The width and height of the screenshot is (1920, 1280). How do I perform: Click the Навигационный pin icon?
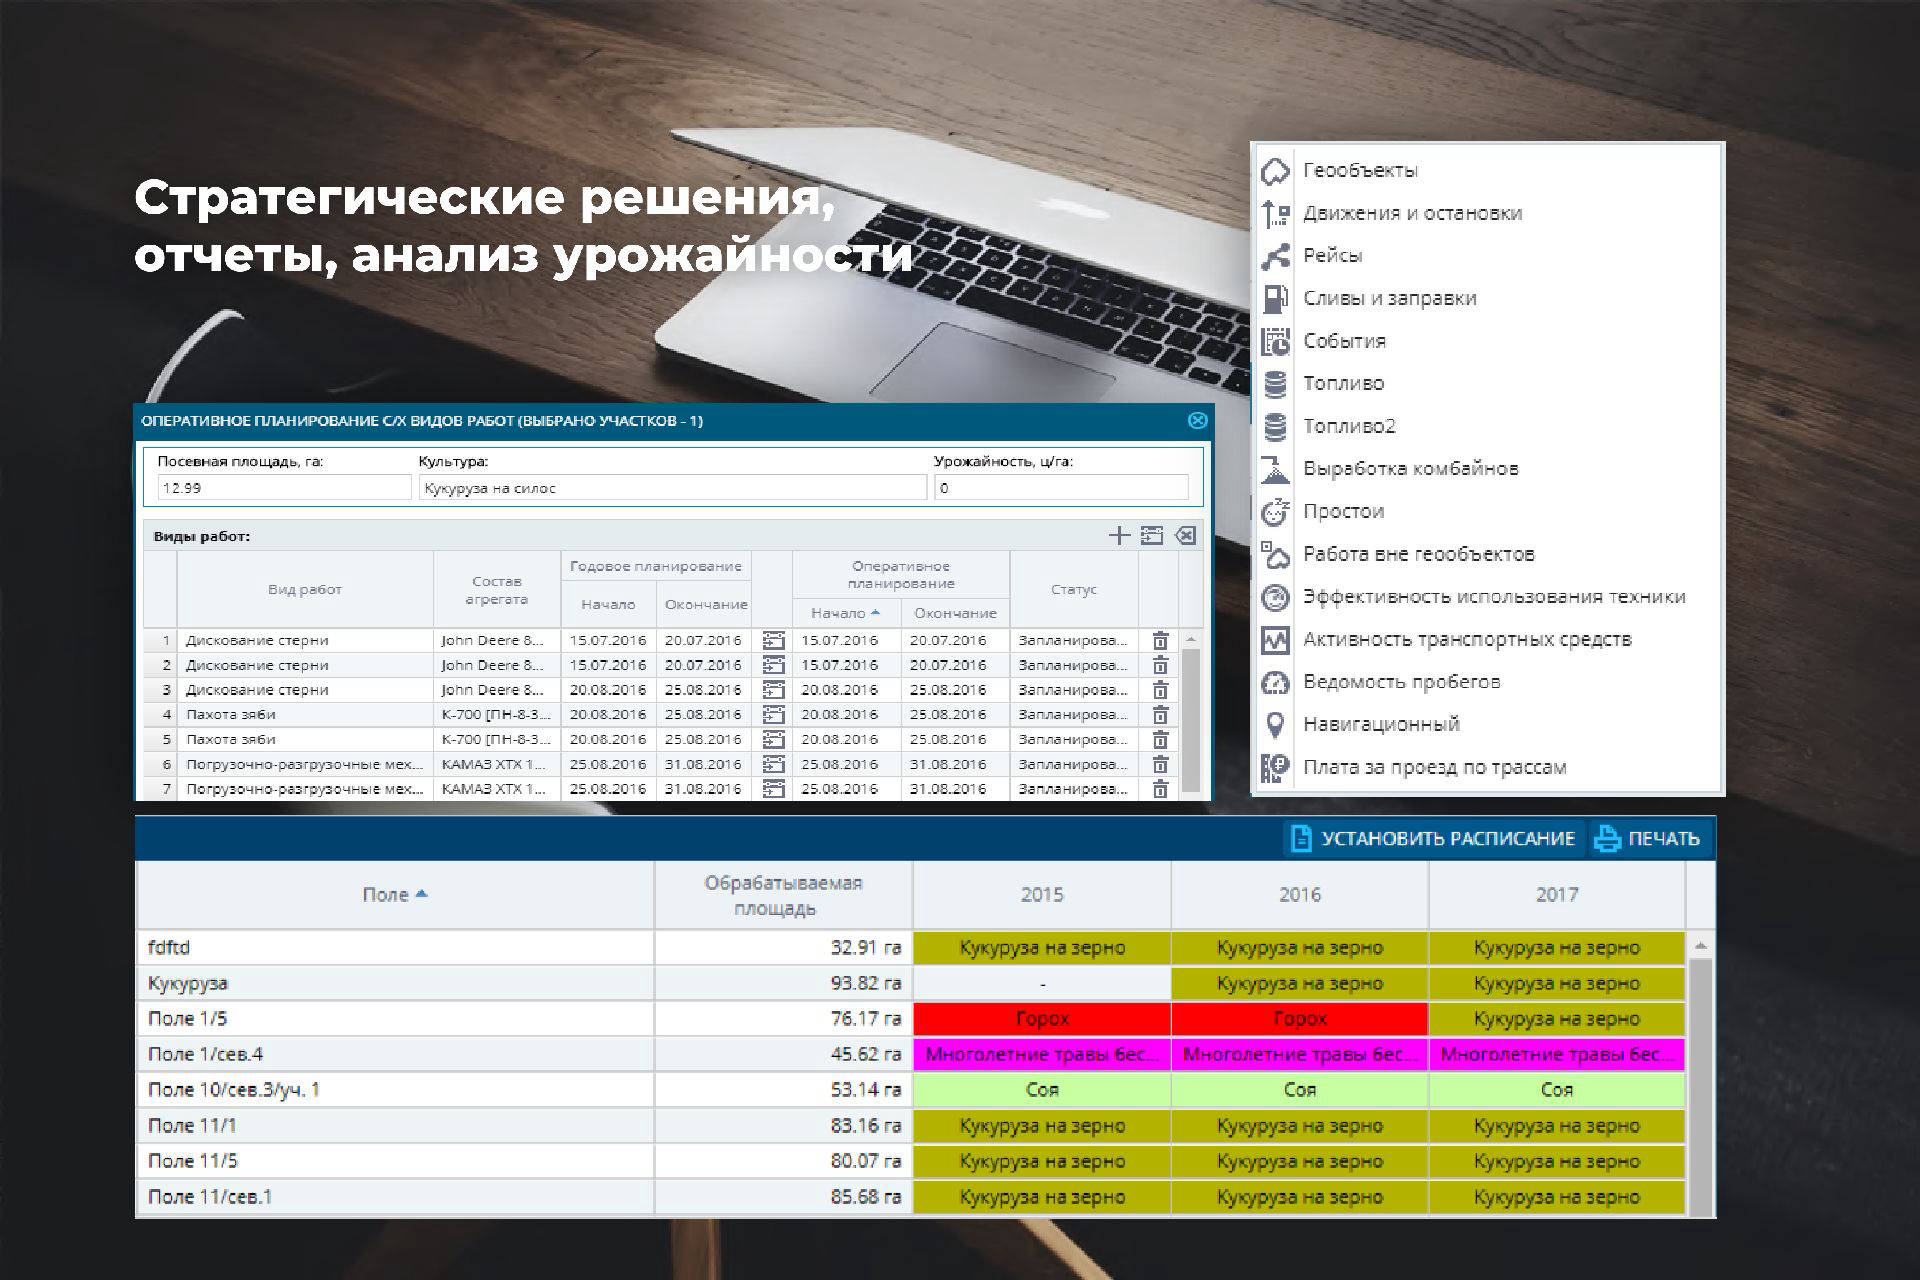coord(1275,725)
